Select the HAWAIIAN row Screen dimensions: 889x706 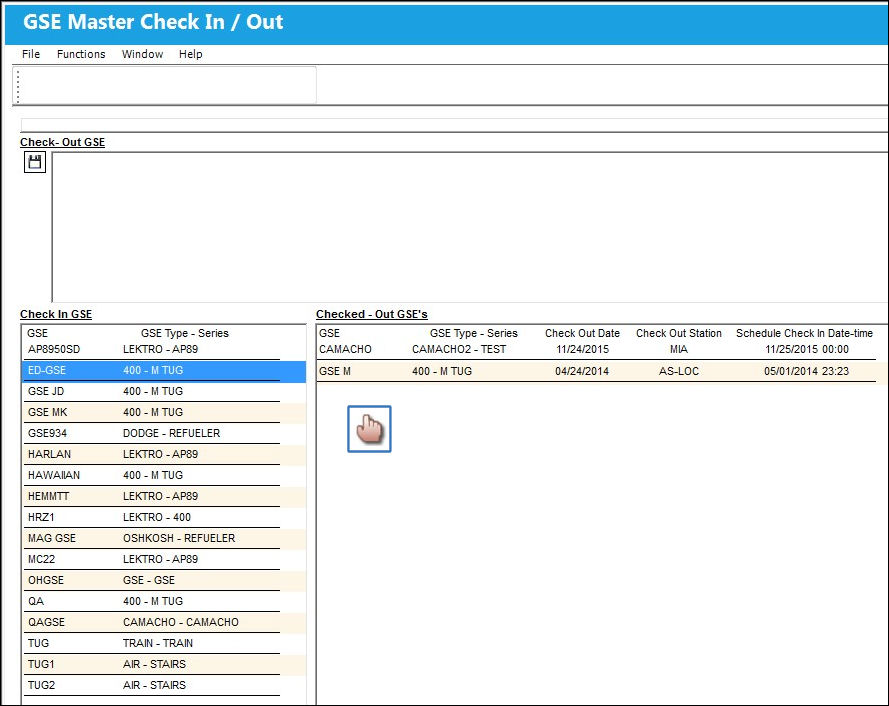click(164, 475)
